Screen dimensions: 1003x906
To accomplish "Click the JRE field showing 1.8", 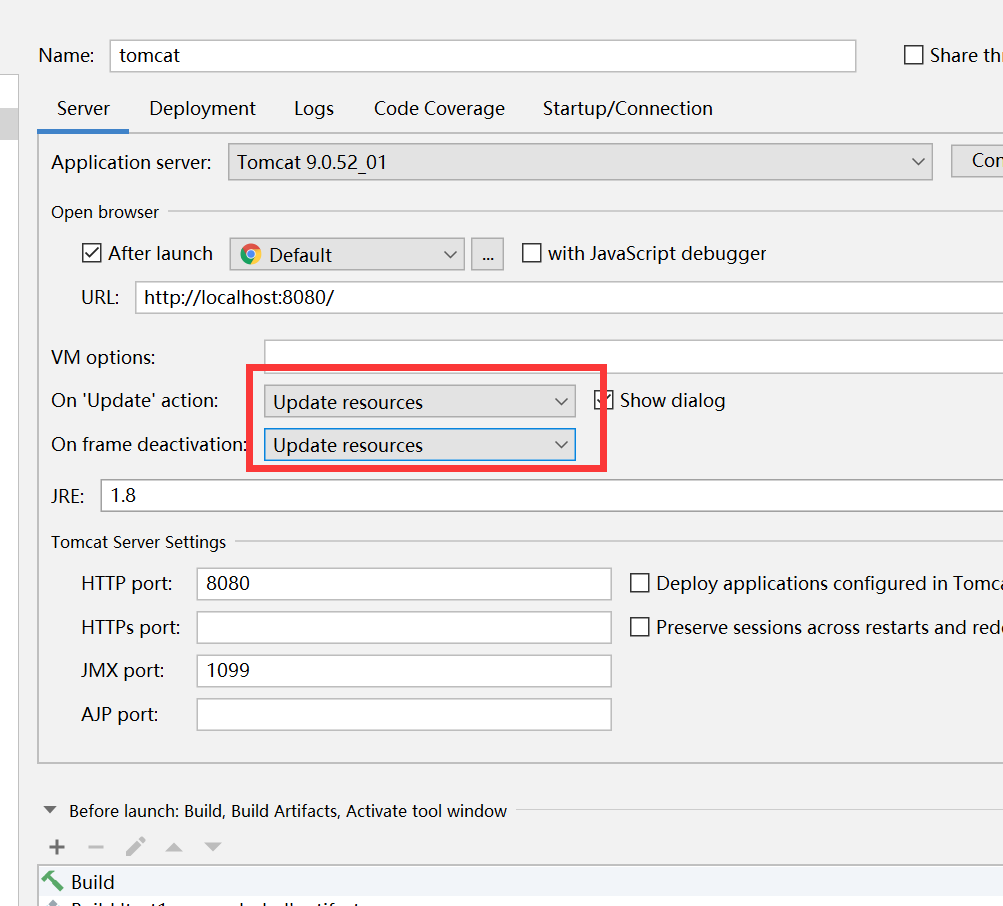I will pyautogui.click(x=552, y=495).
